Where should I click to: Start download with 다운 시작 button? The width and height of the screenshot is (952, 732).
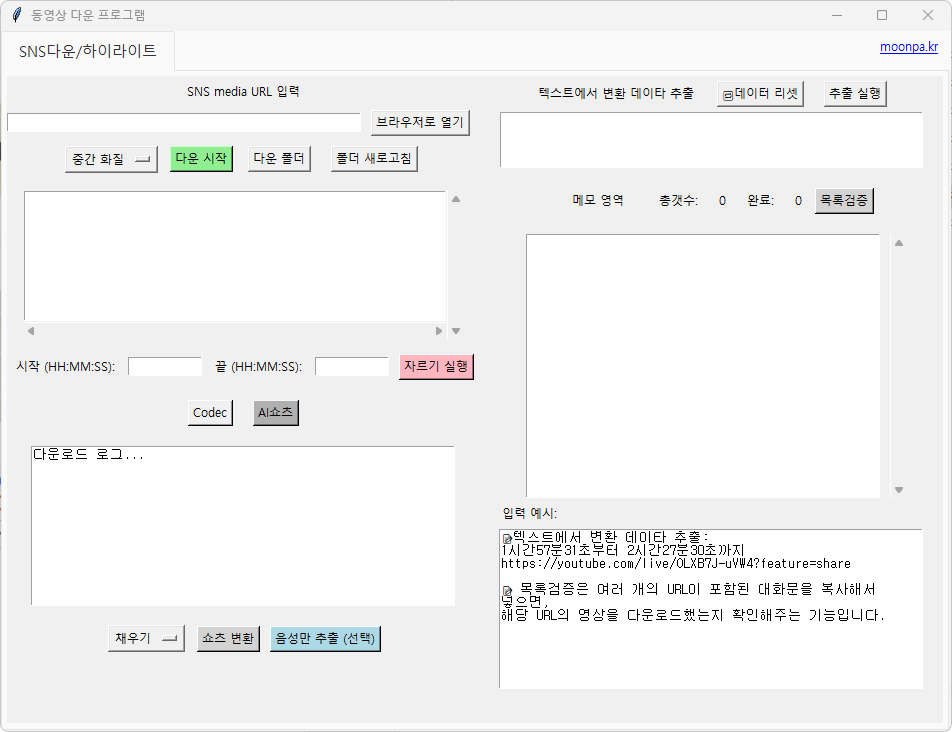tap(201, 158)
